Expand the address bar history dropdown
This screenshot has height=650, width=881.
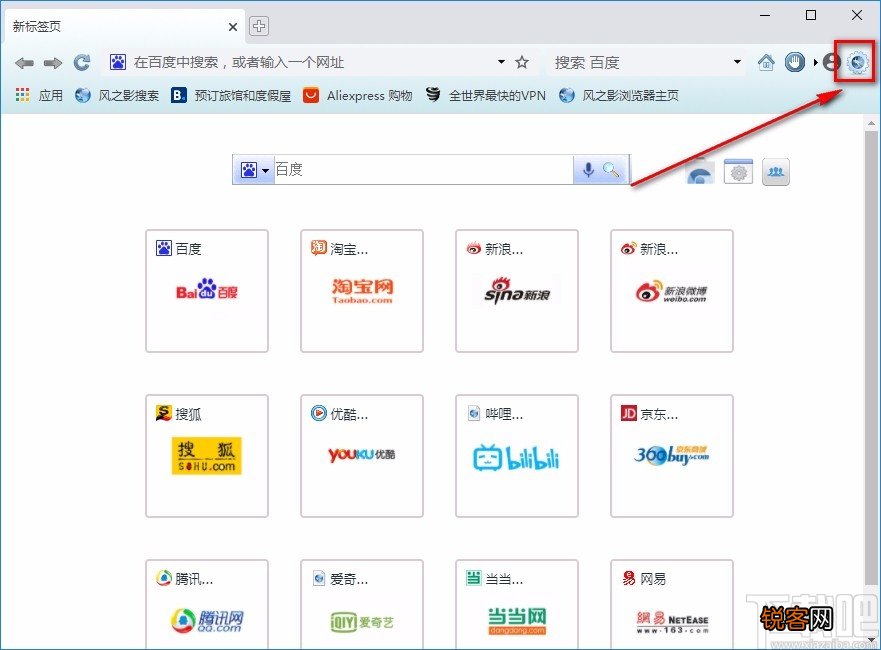(x=501, y=62)
